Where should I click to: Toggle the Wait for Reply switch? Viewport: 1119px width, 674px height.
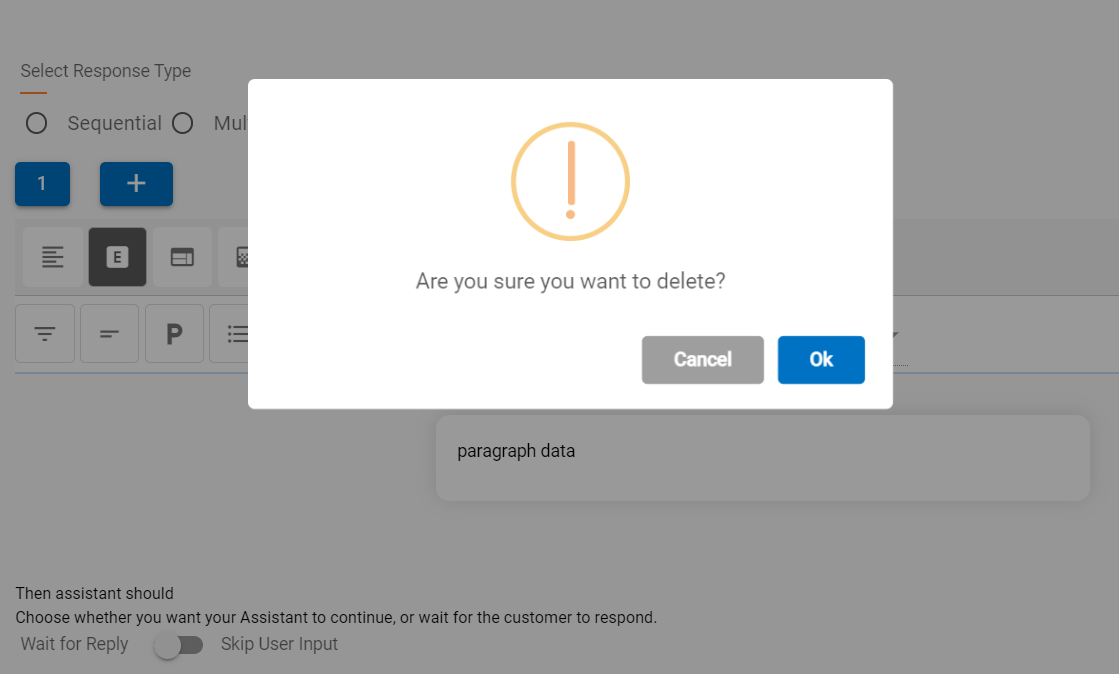point(178,645)
